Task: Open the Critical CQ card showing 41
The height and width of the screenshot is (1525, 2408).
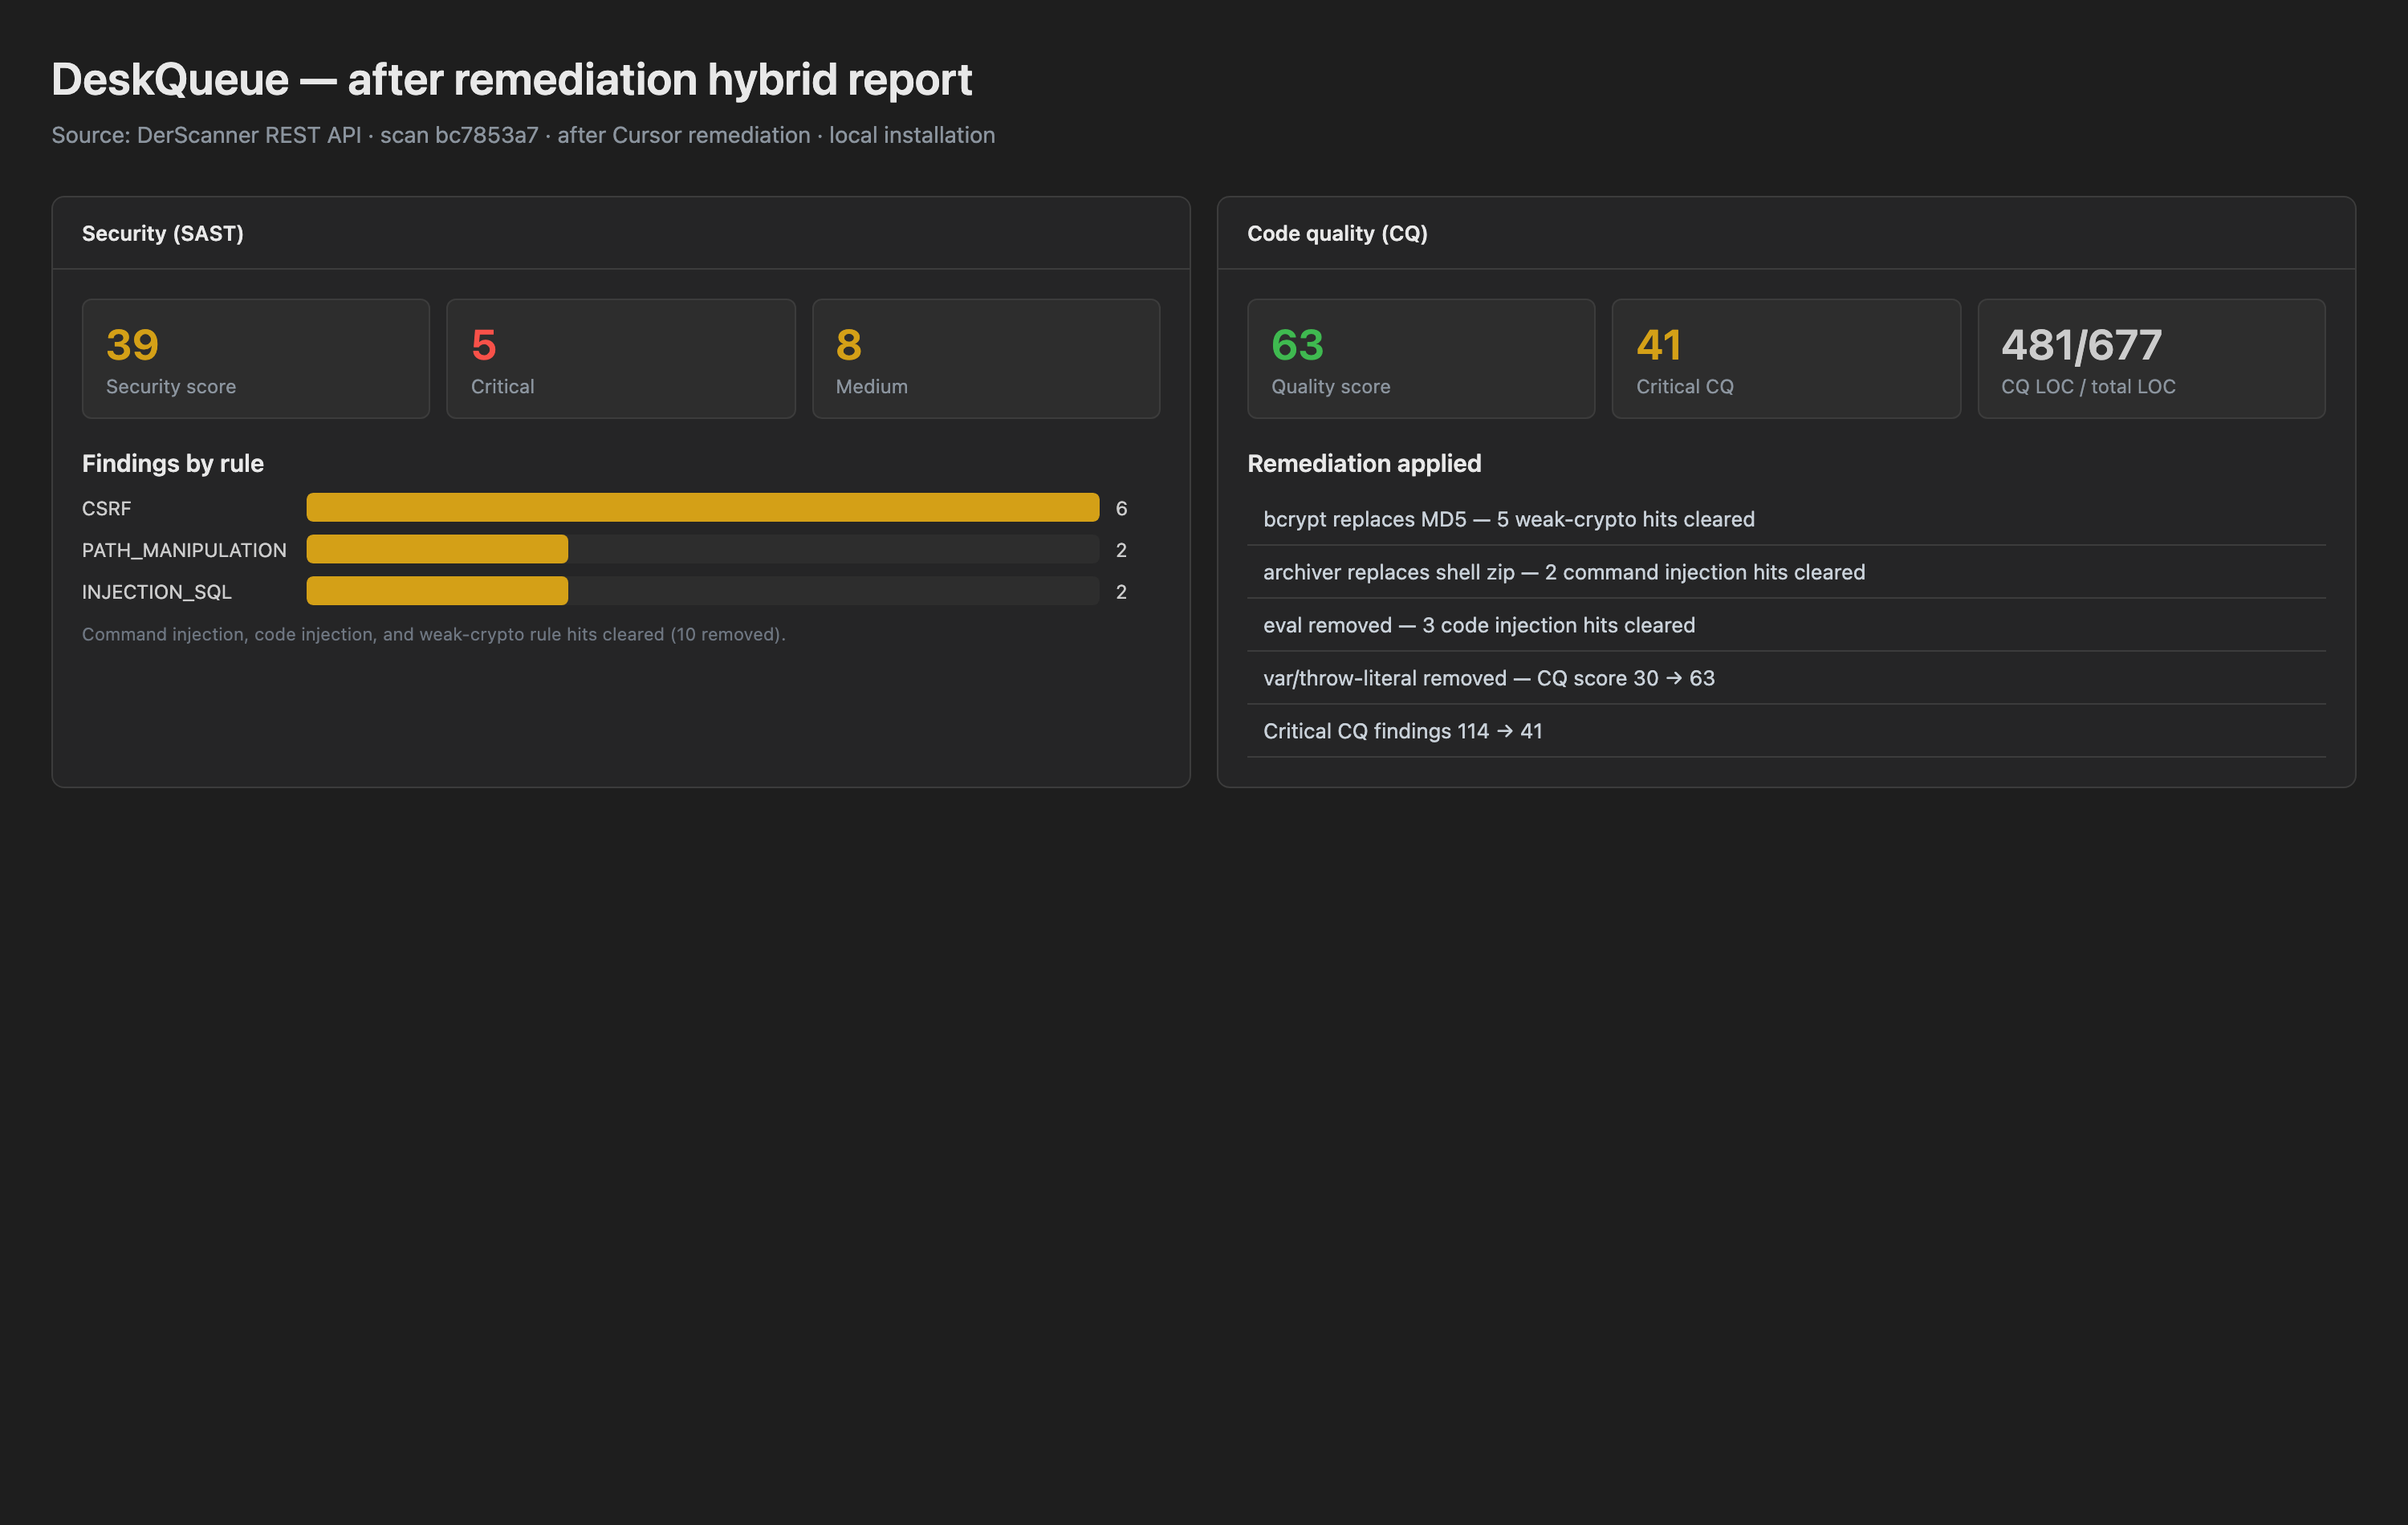Action: [1786, 358]
